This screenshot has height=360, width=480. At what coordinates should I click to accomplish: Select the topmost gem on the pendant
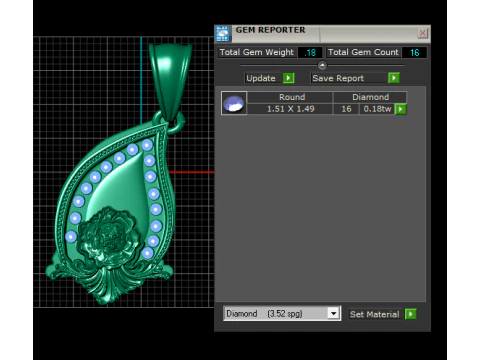coord(147,145)
